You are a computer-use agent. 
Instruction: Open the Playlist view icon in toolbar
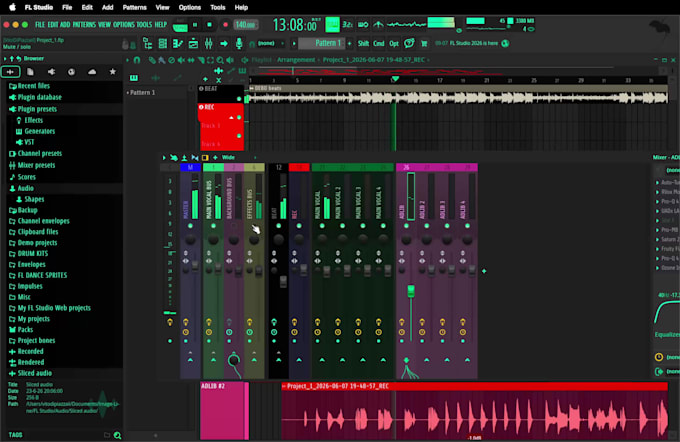147,43
